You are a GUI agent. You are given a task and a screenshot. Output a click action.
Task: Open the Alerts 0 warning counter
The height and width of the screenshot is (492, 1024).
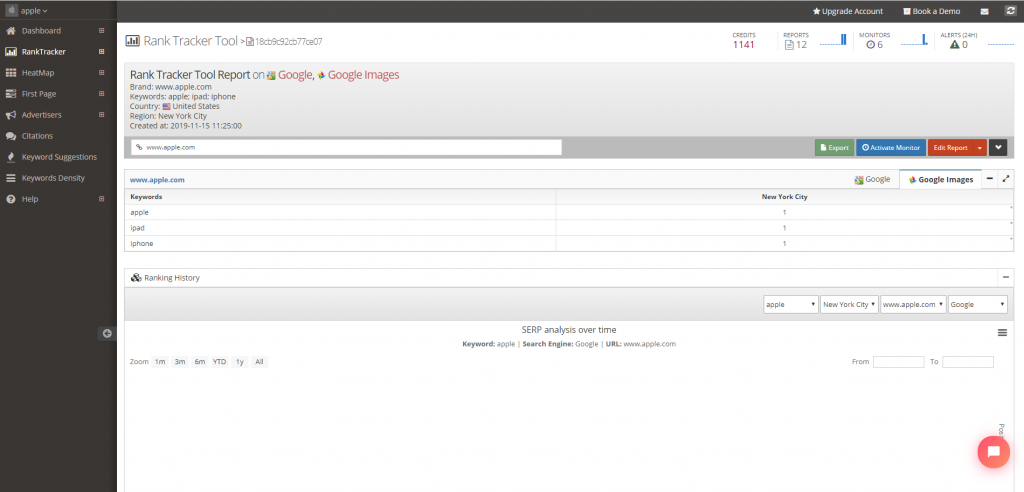click(x=958, y=41)
